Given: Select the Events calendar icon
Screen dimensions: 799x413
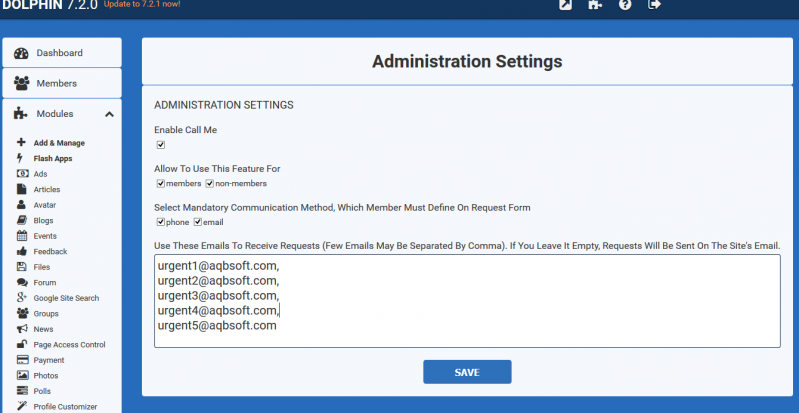Looking at the screenshot, I should [22, 236].
